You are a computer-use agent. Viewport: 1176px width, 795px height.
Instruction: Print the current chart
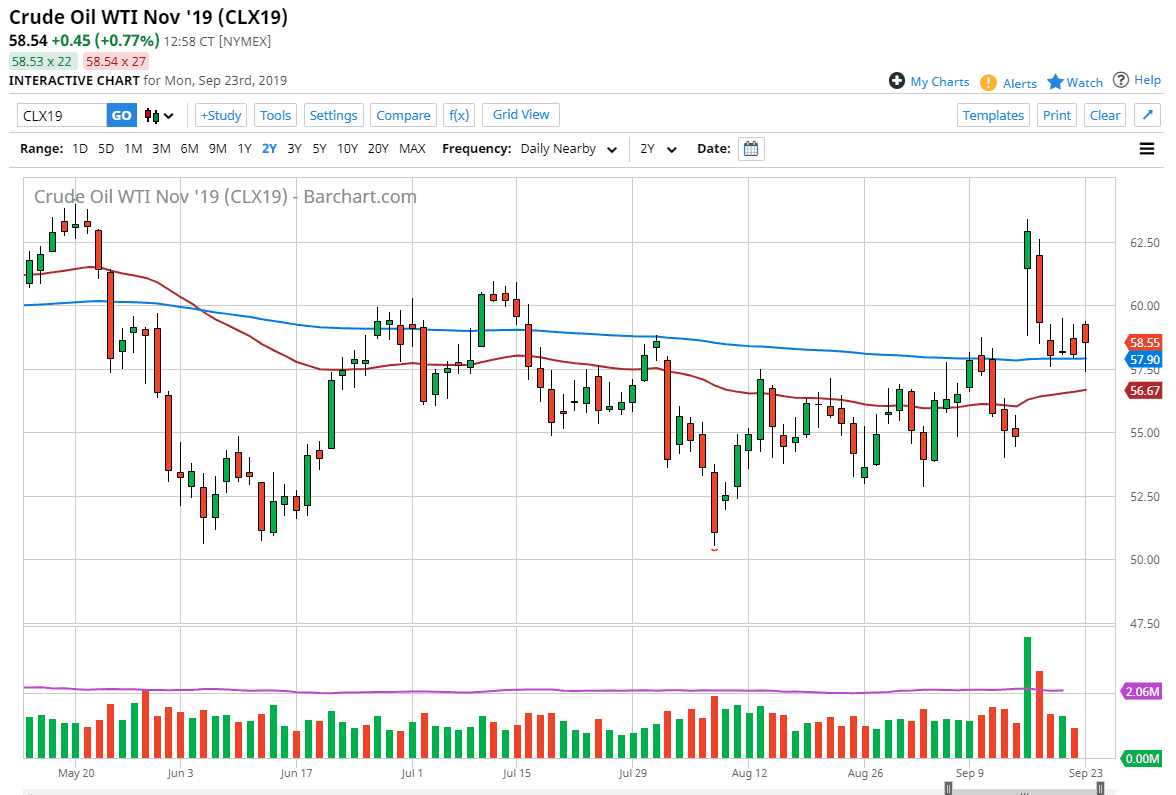pos(1056,115)
